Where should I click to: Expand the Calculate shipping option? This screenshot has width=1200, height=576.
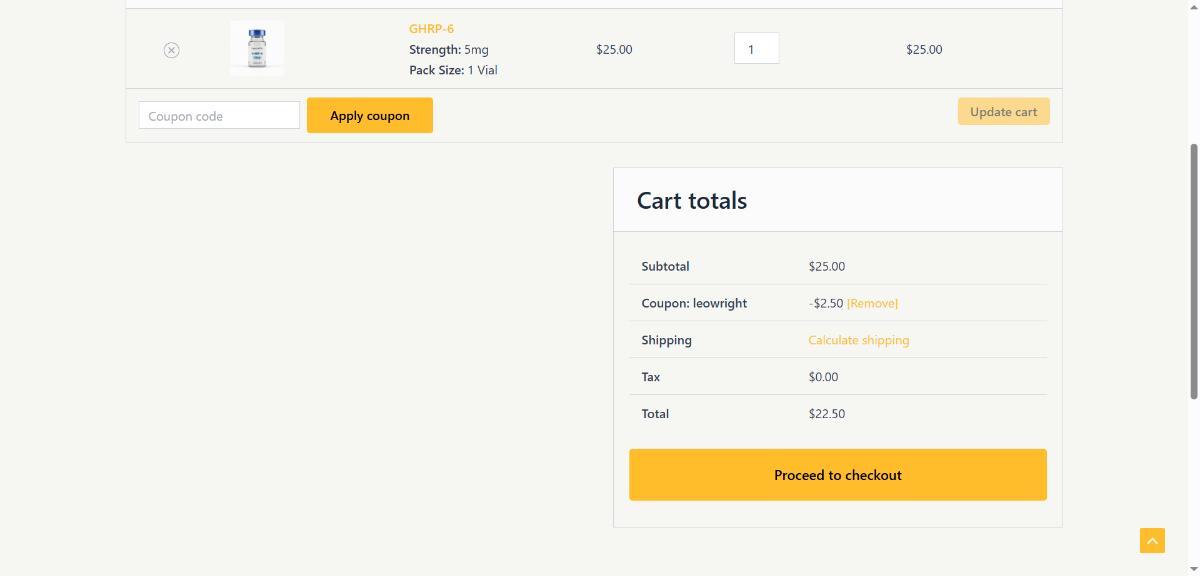coord(858,340)
